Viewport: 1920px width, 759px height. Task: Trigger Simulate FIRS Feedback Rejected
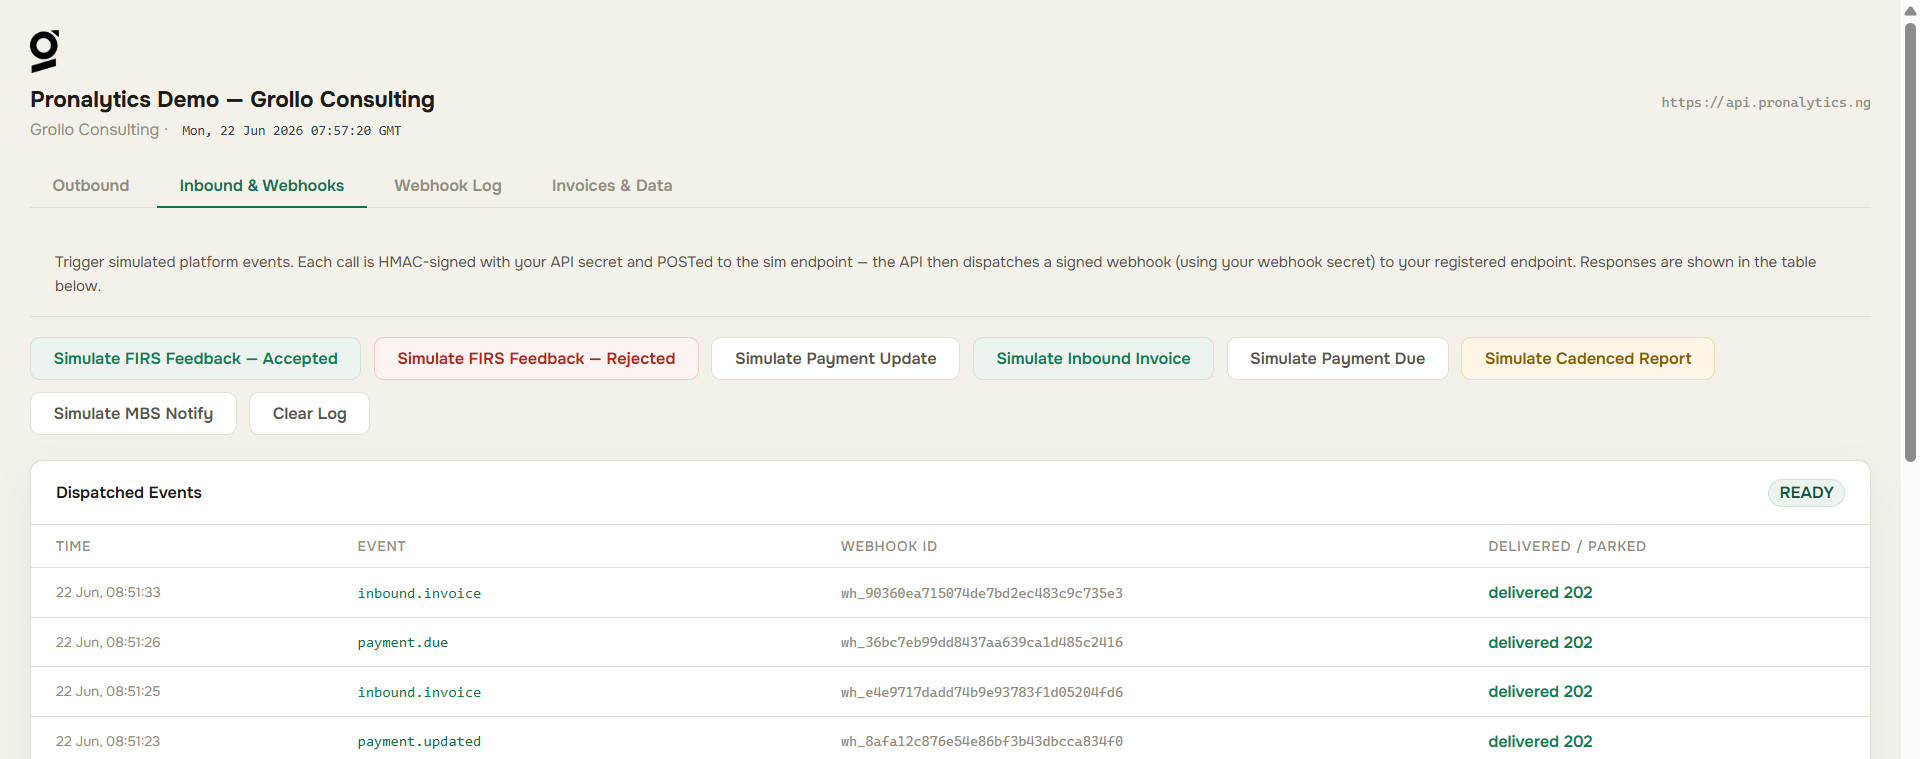click(x=536, y=359)
